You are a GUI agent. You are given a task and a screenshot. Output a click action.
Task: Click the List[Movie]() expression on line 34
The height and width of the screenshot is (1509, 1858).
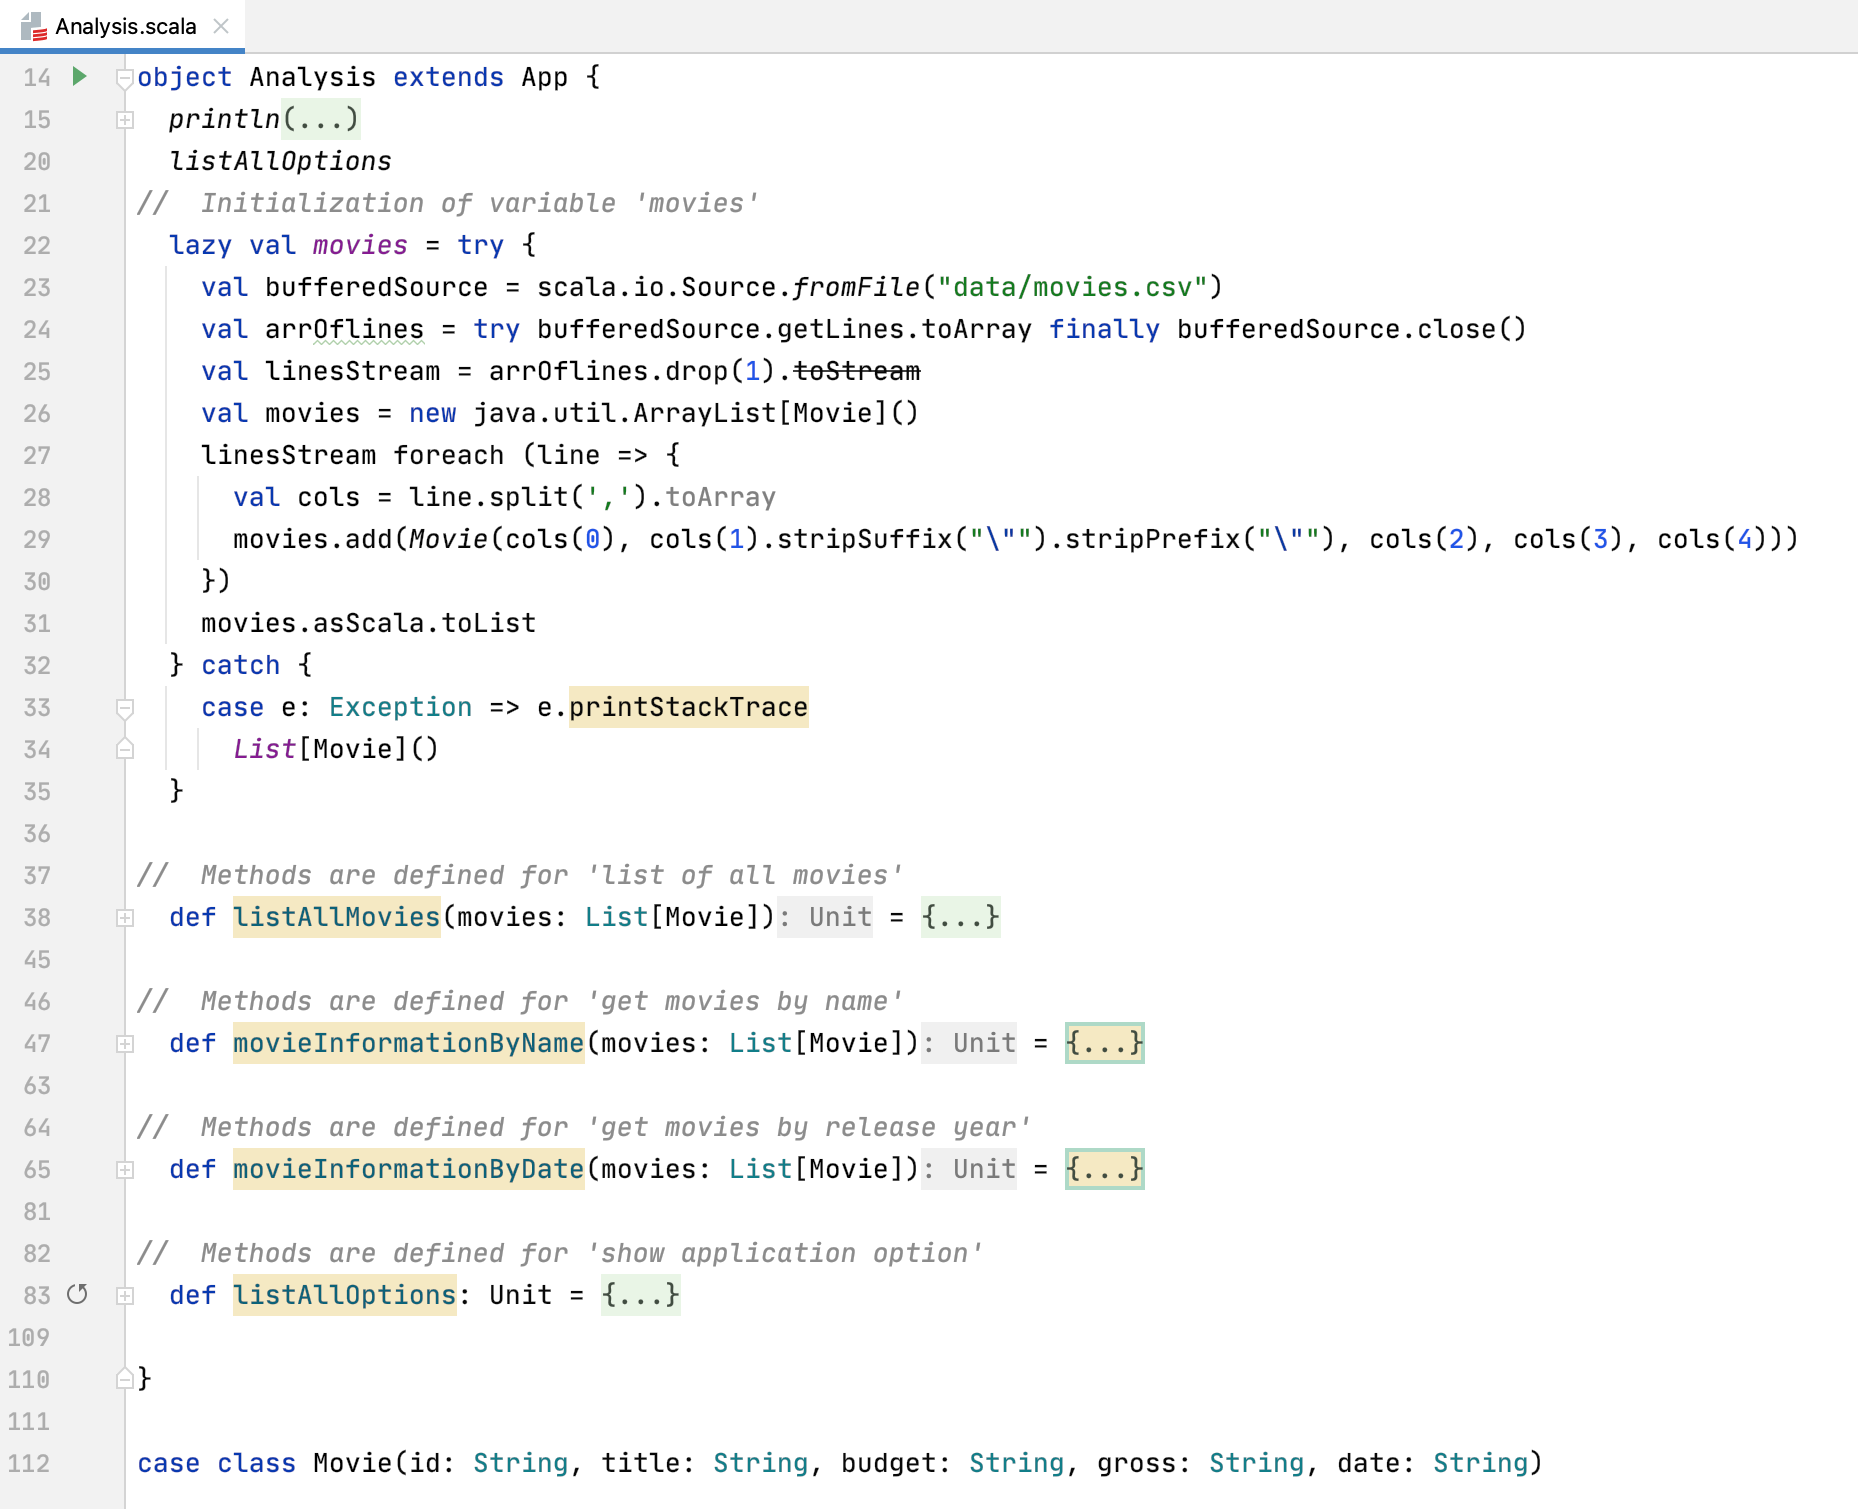tap(336, 749)
